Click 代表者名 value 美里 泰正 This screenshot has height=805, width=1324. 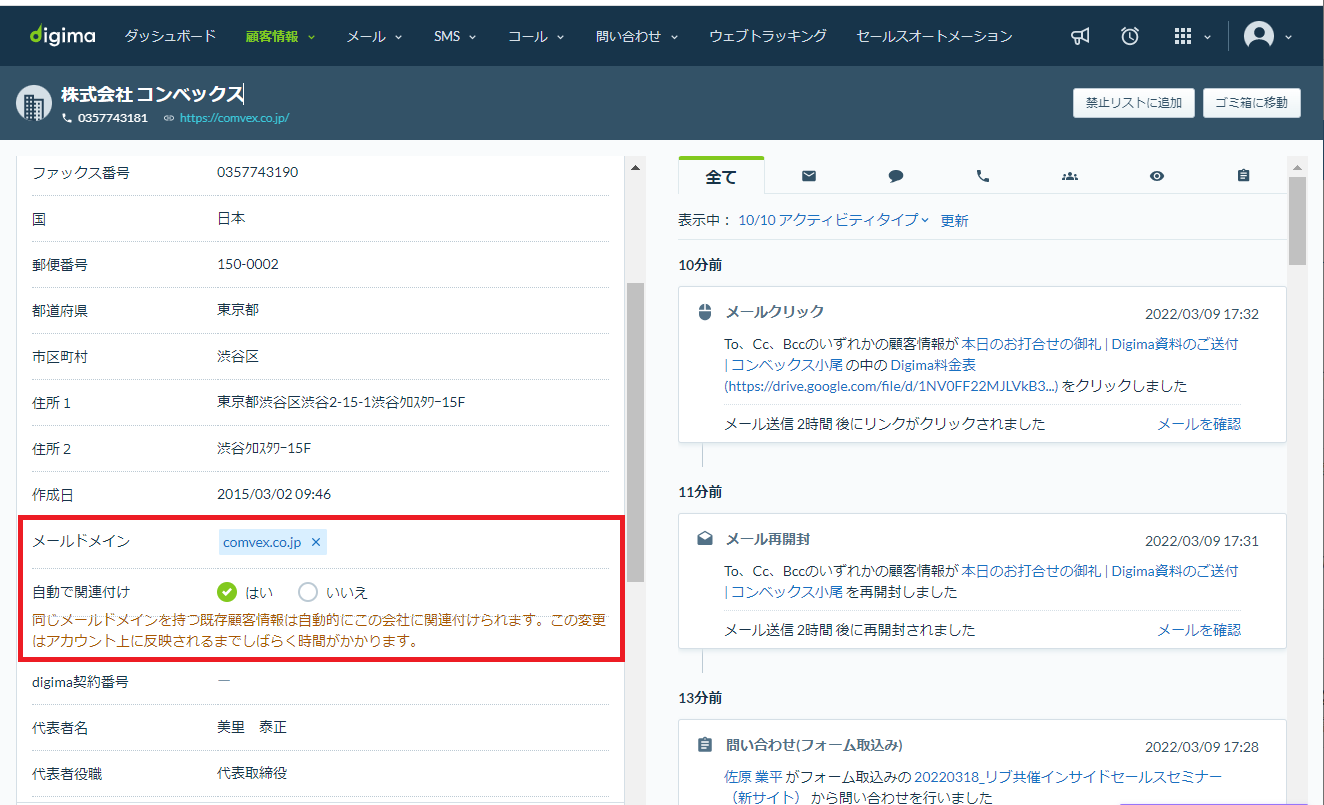click(252, 727)
